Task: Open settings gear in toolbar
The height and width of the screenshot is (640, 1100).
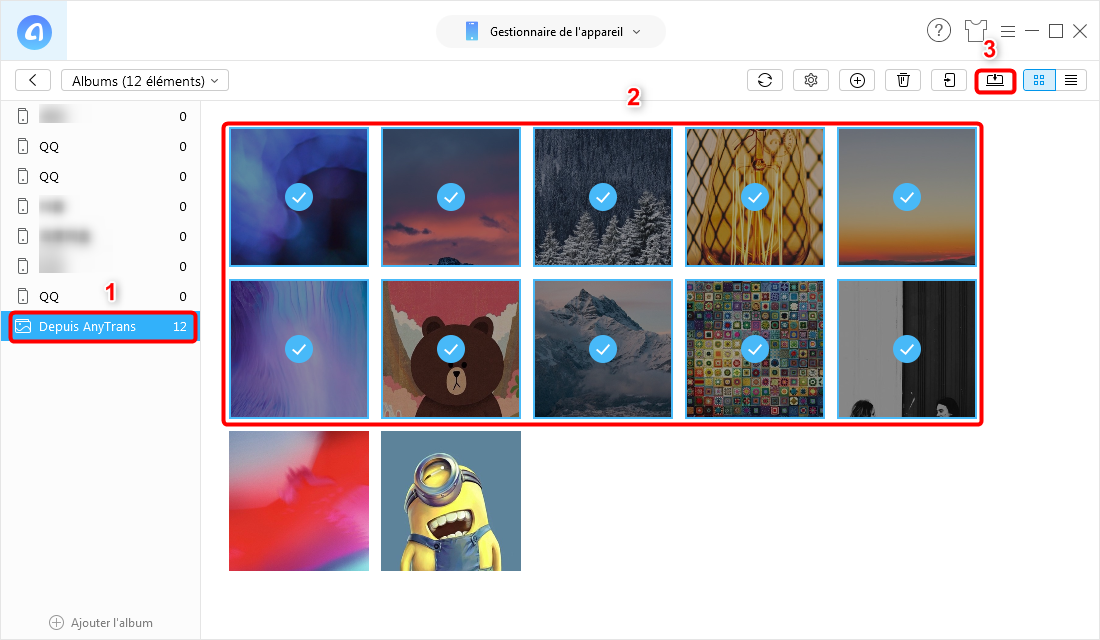Action: point(811,80)
